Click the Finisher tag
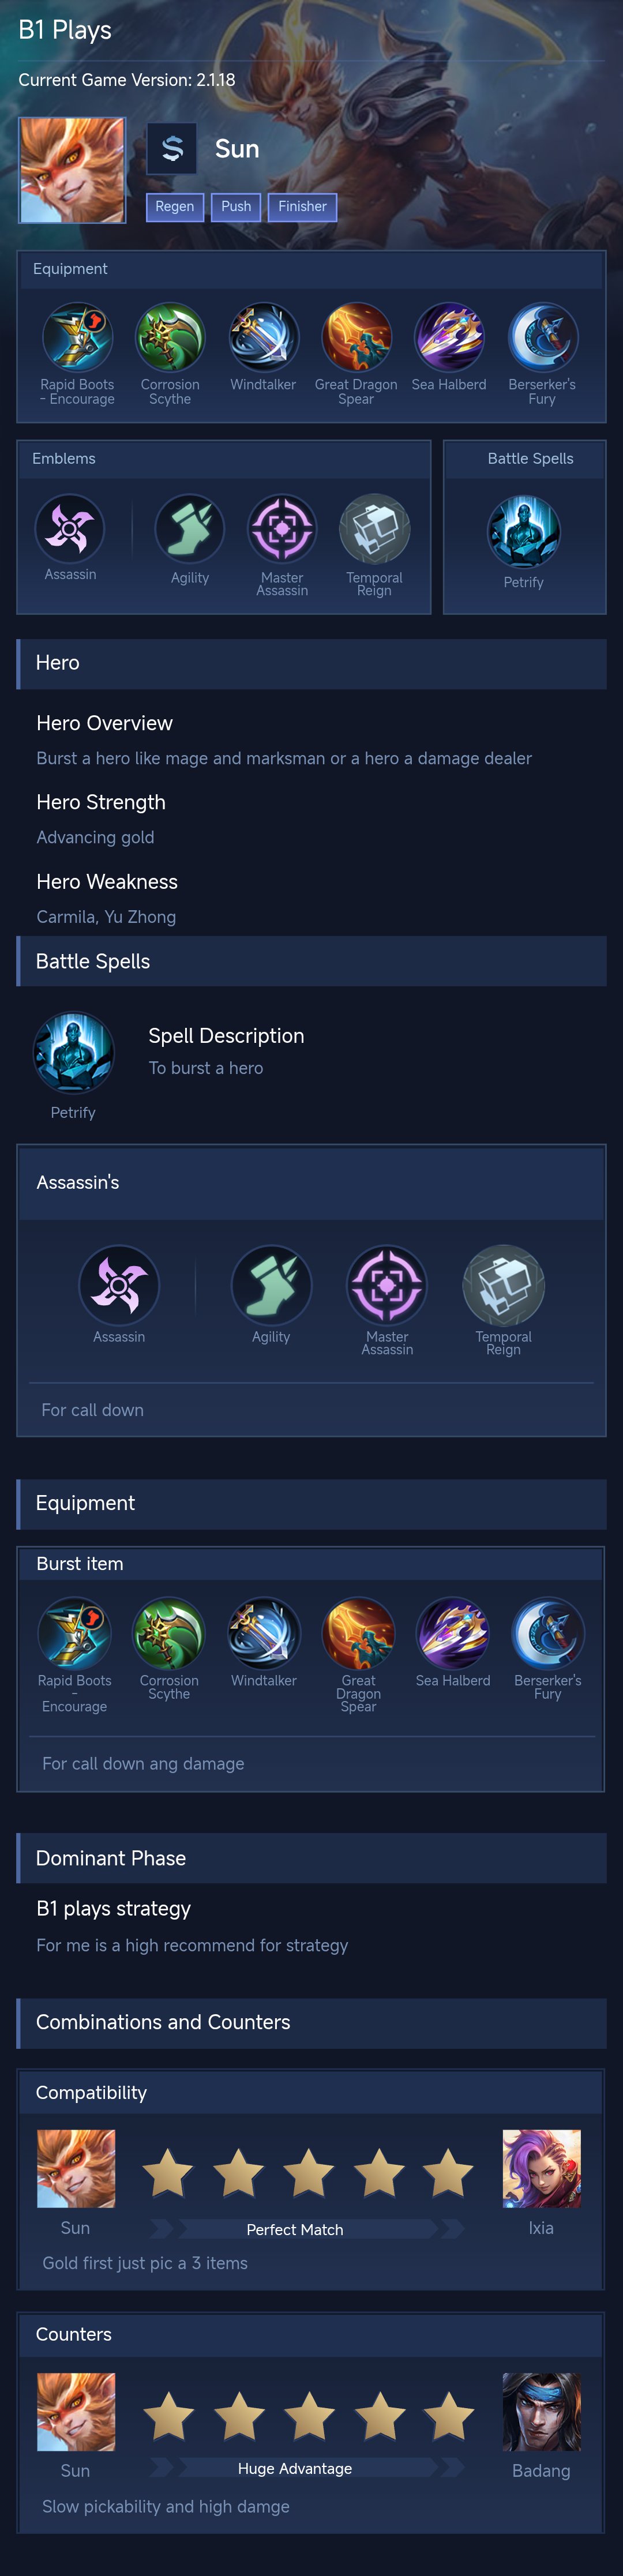Viewport: 623px width, 2576px height. coord(302,207)
